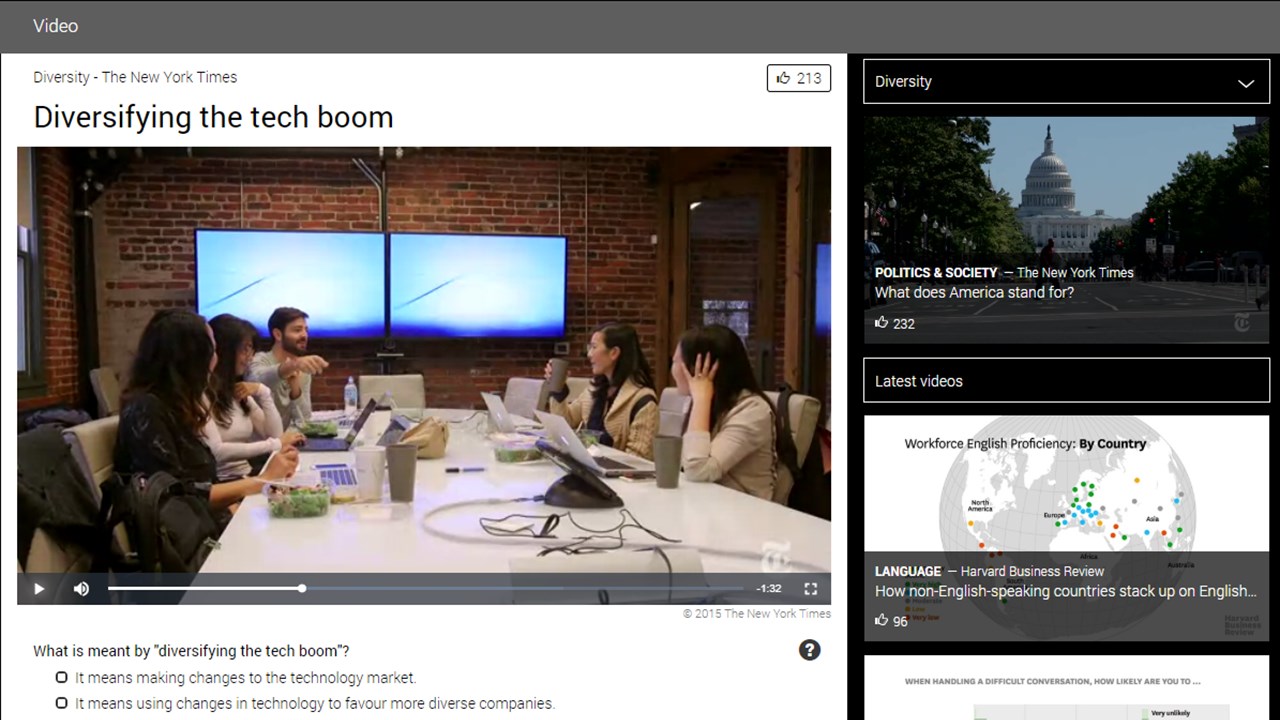1280x720 pixels.
Task: Click the LANGUAGE category label
Action: [908, 571]
